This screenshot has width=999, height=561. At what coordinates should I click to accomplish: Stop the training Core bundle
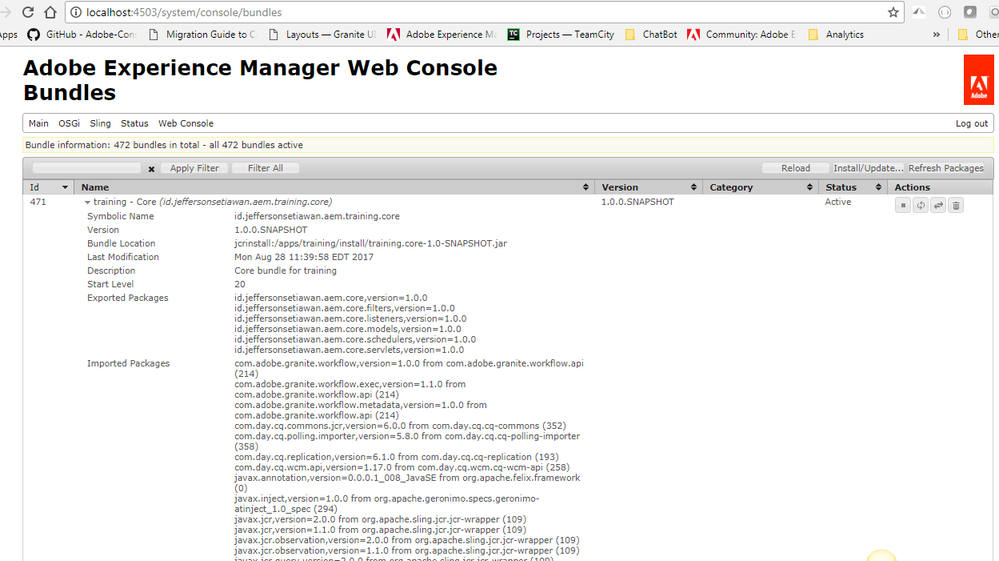pos(903,205)
